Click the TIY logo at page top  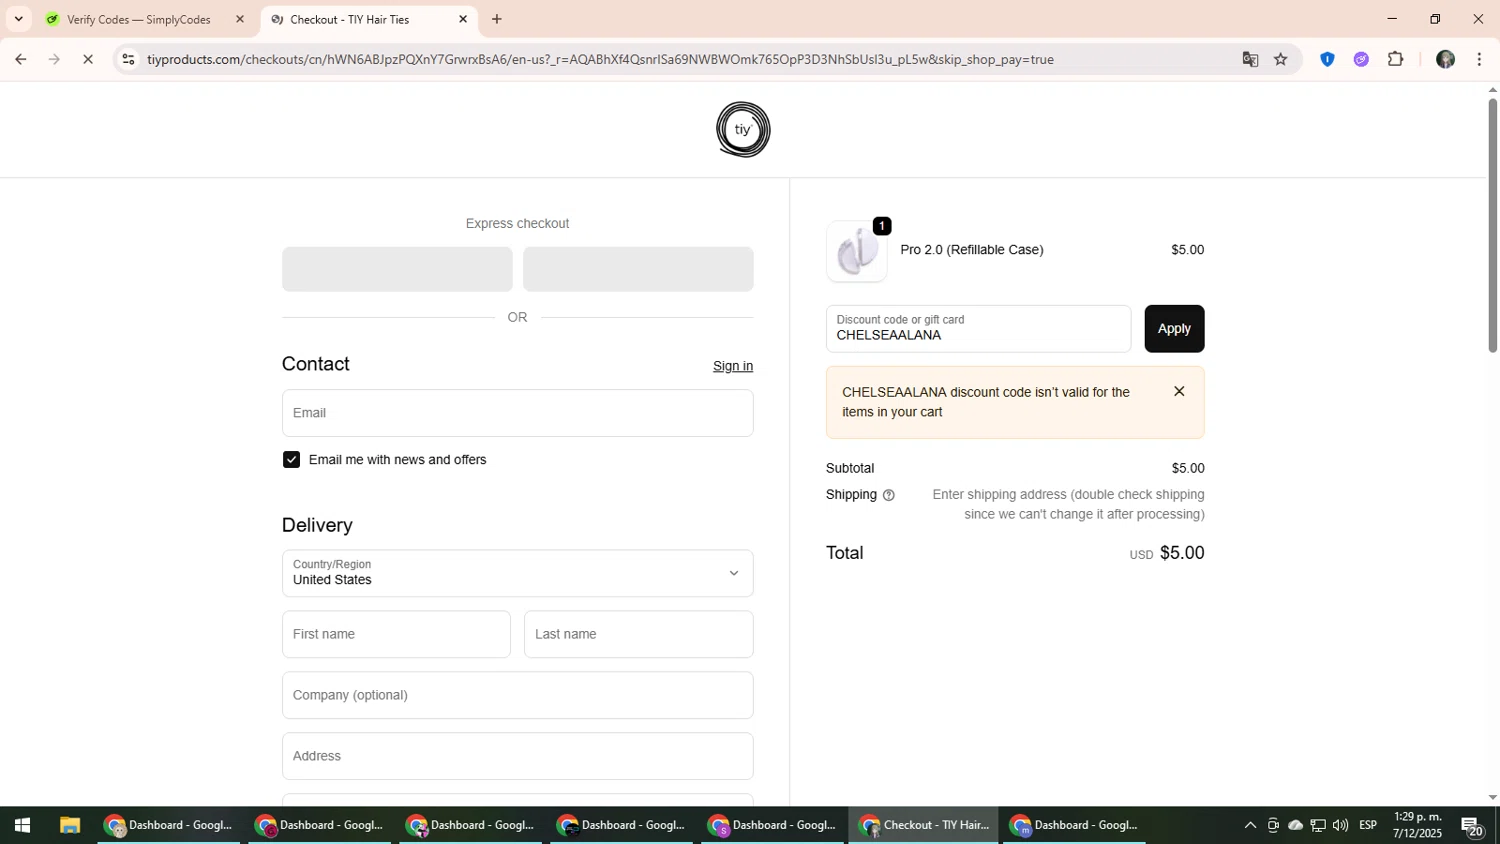743,129
